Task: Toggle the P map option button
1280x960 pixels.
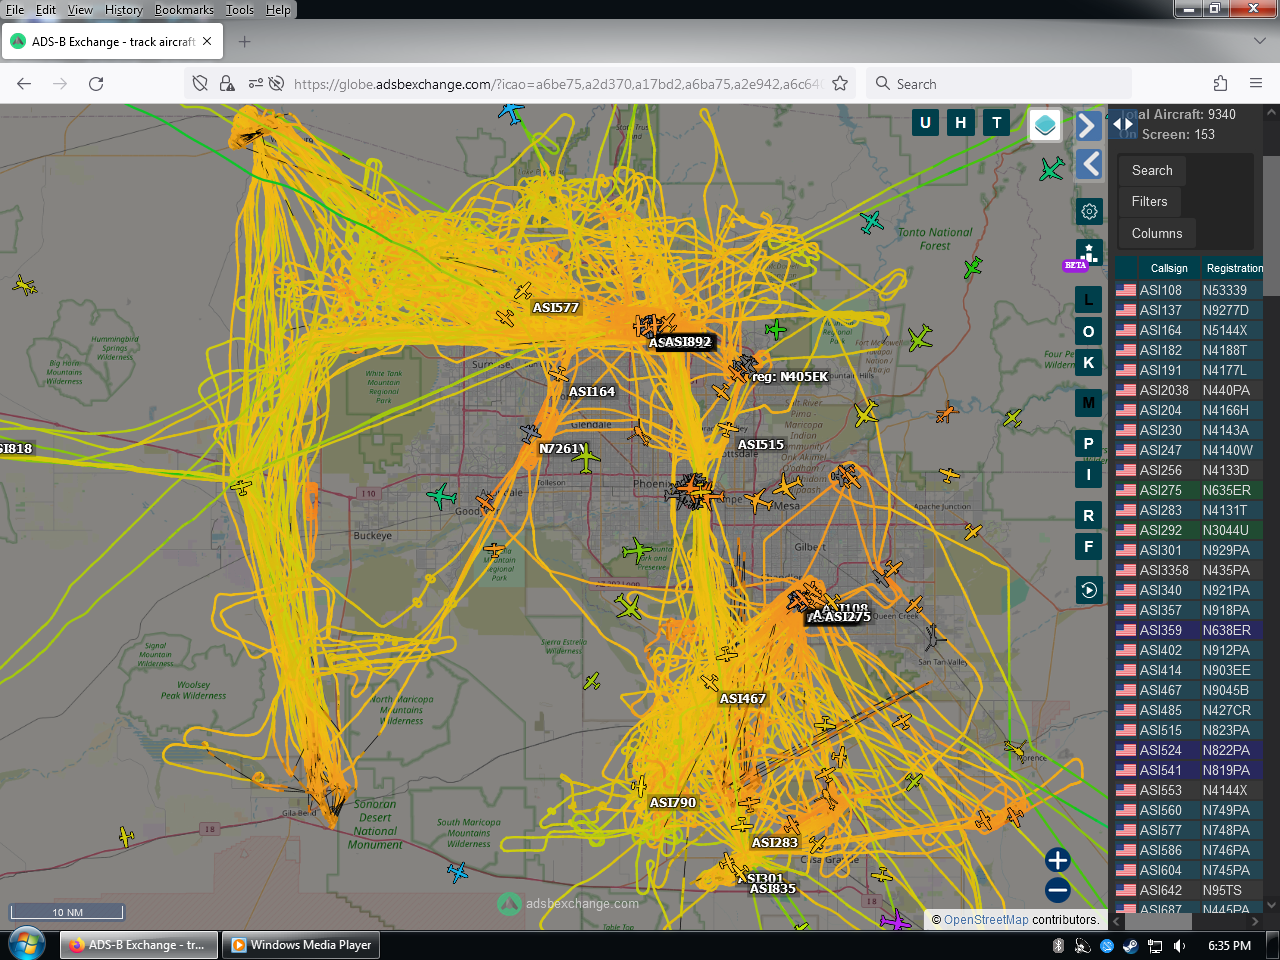Action: tap(1089, 443)
